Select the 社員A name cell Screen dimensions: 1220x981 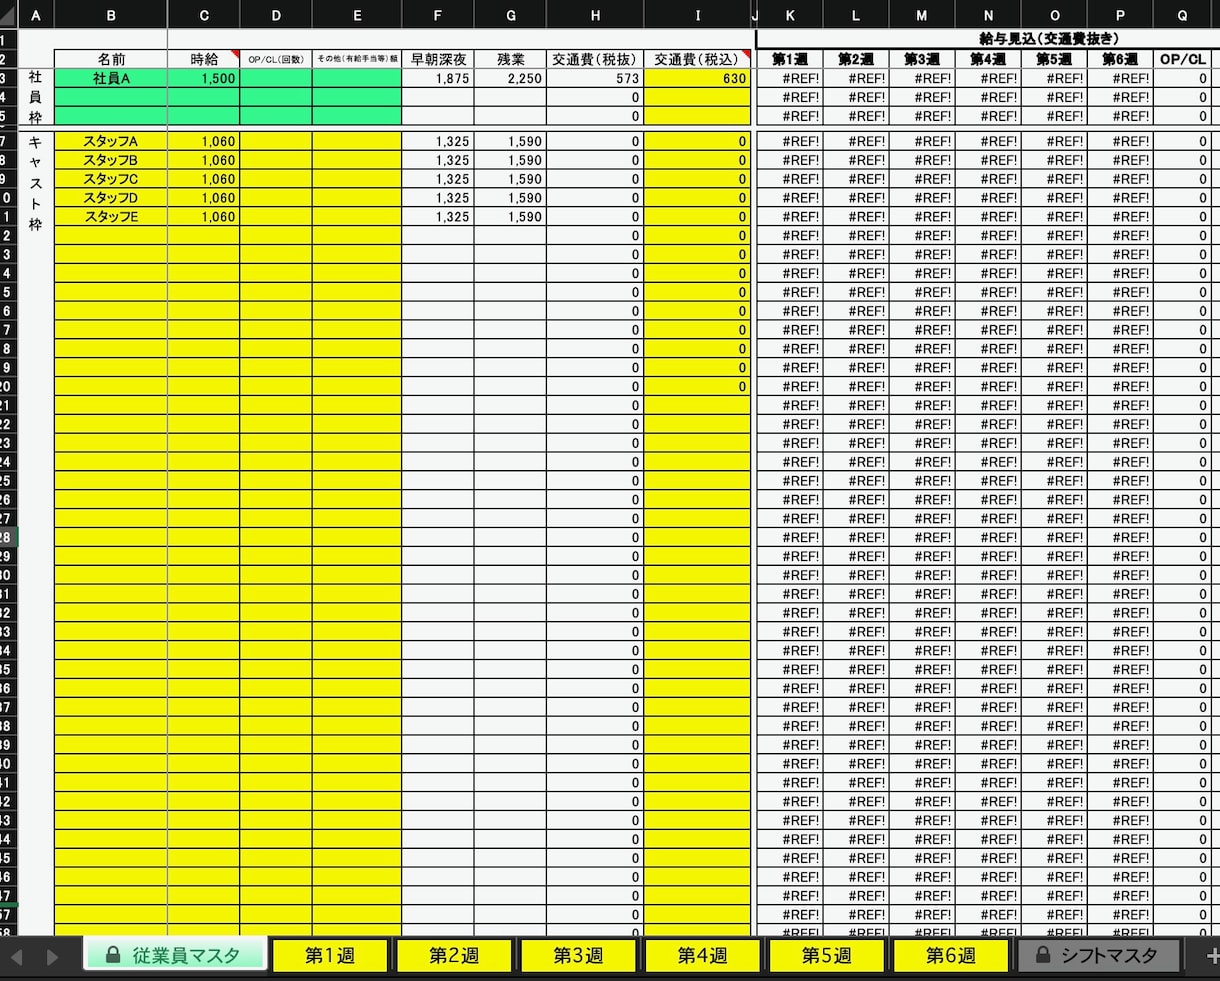(x=111, y=78)
